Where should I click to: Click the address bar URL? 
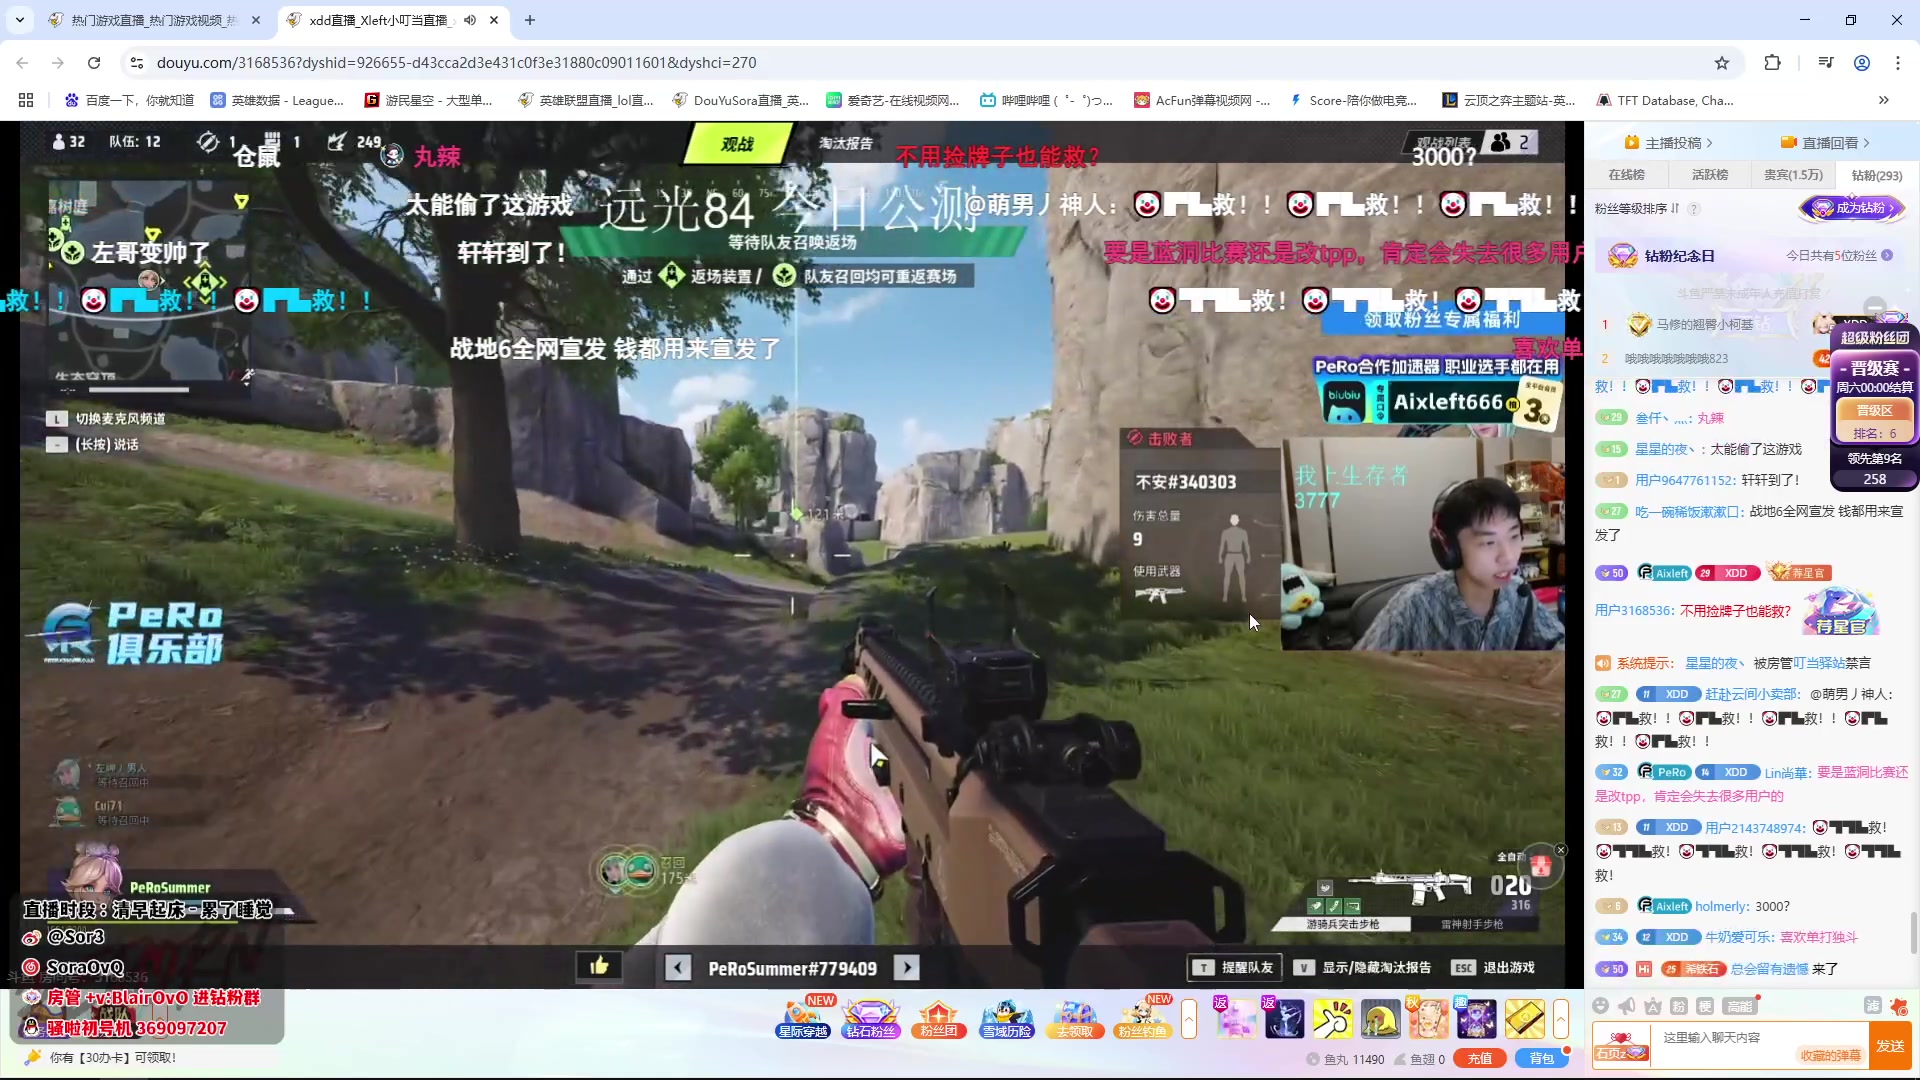(456, 63)
